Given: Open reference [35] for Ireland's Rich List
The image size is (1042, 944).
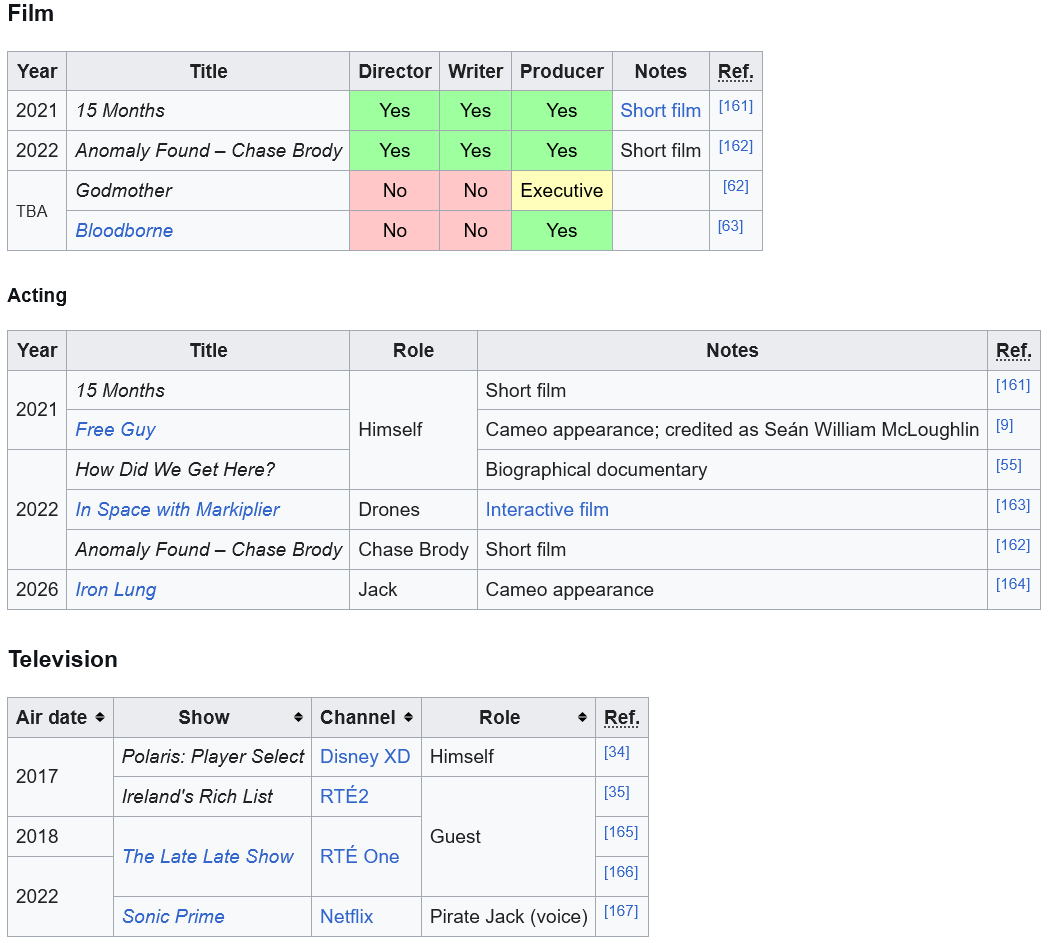Looking at the screenshot, I should (x=617, y=792).
